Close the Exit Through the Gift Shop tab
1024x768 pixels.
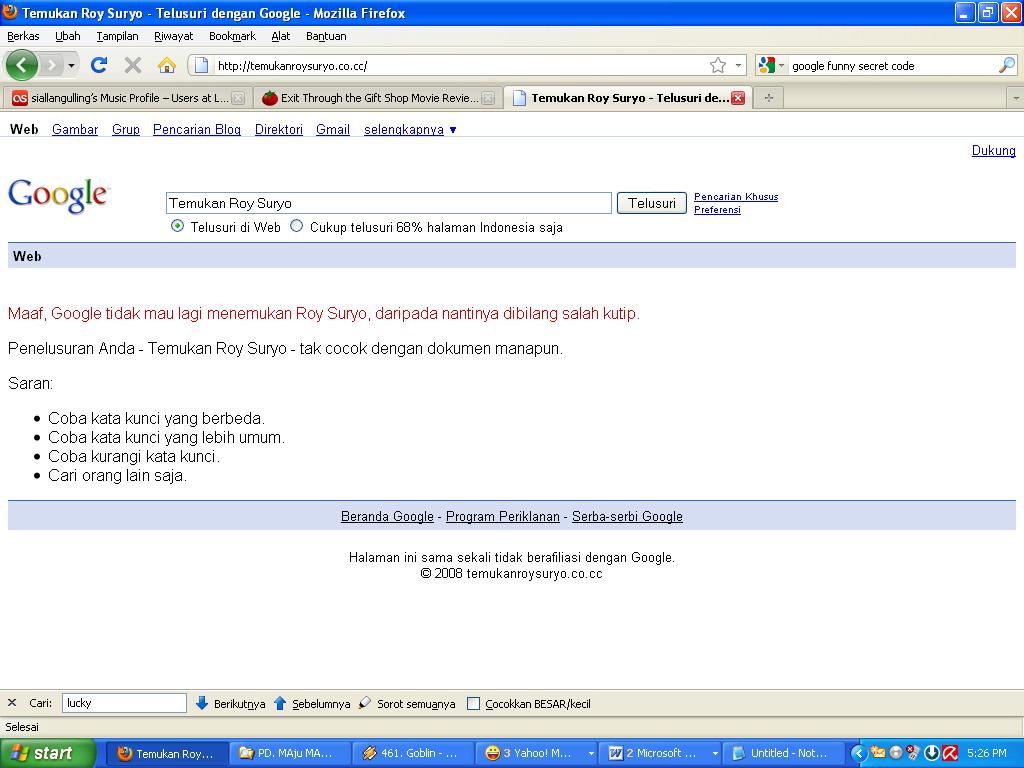[488, 98]
